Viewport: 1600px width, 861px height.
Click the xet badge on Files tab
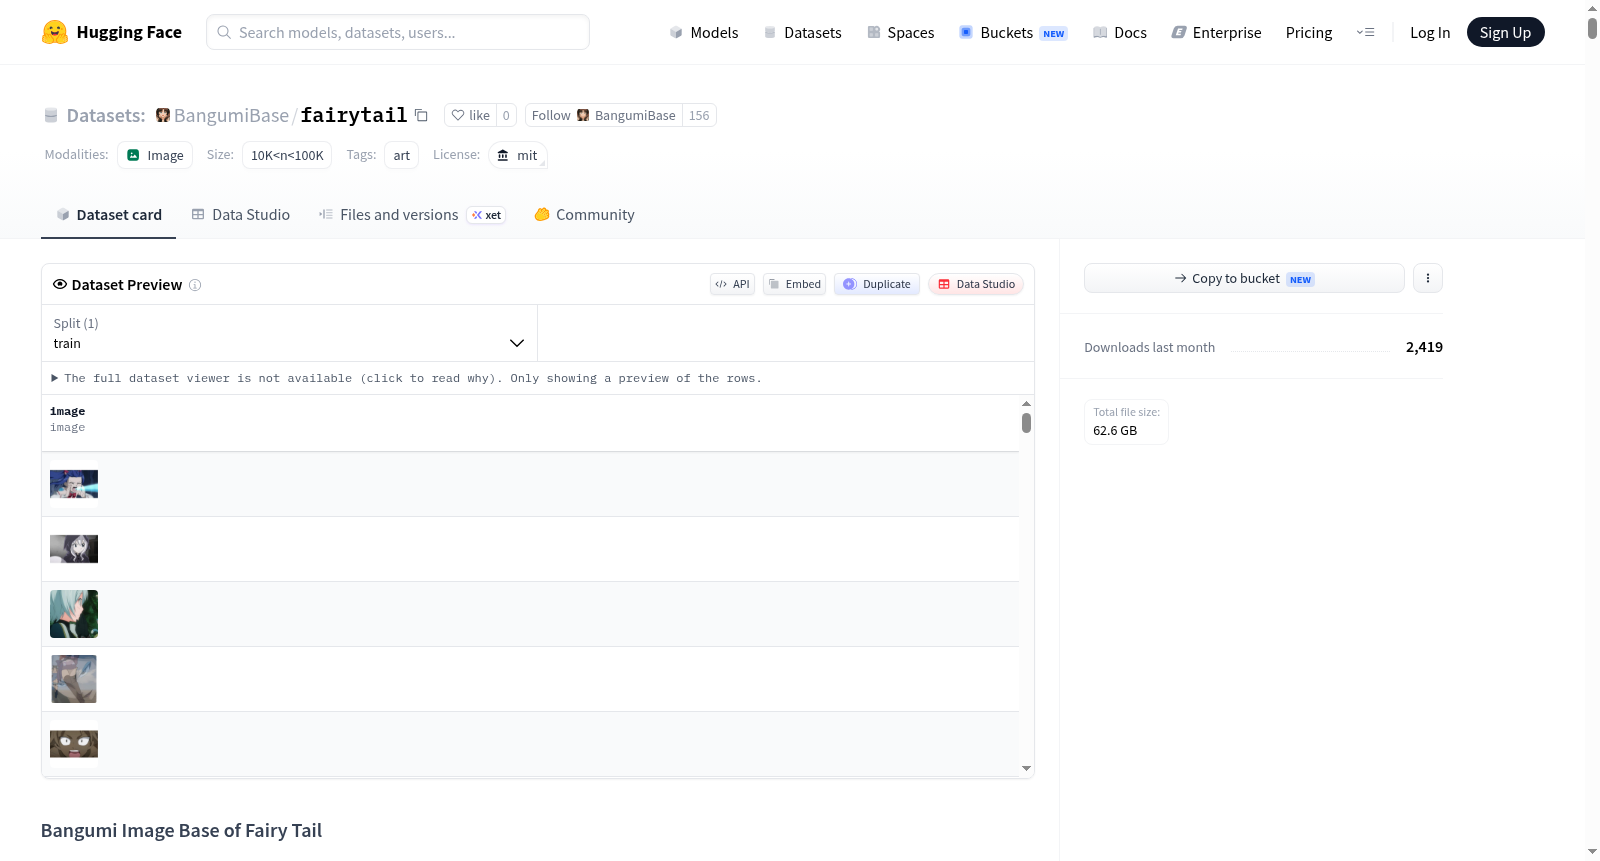pos(487,215)
